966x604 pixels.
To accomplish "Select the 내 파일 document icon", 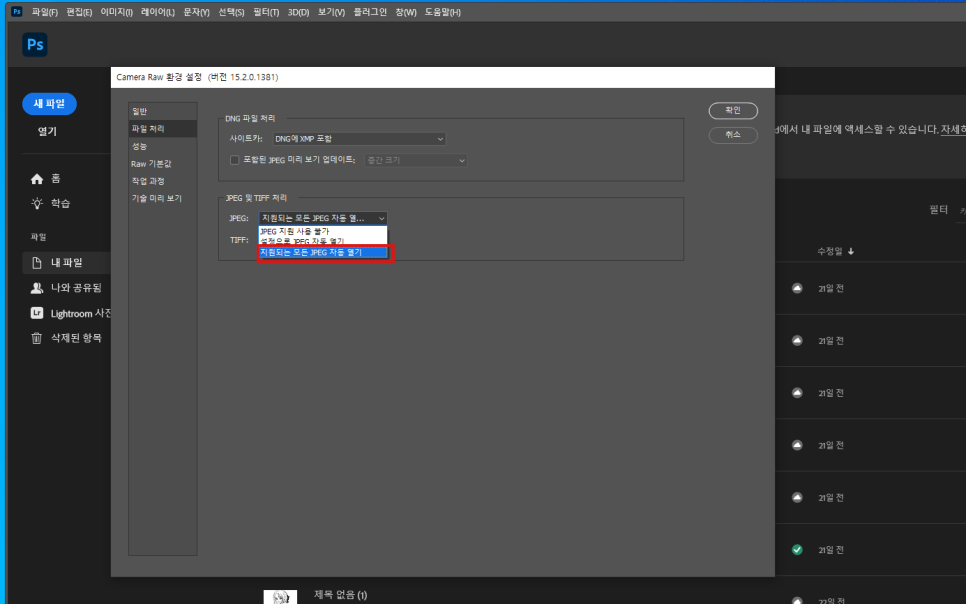I will [37, 263].
